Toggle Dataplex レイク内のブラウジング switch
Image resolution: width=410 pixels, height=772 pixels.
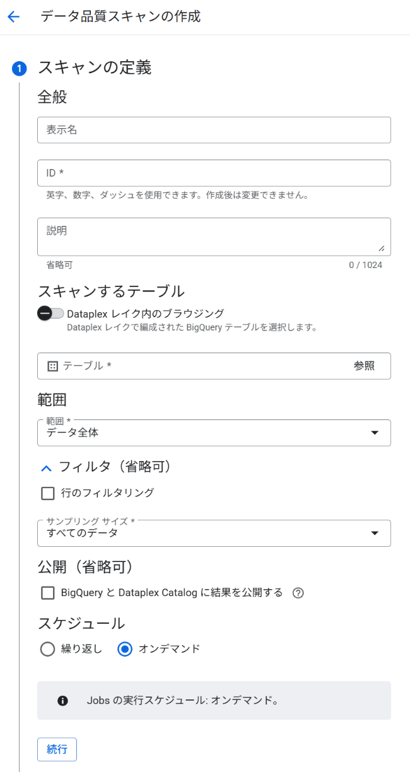(51, 314)
